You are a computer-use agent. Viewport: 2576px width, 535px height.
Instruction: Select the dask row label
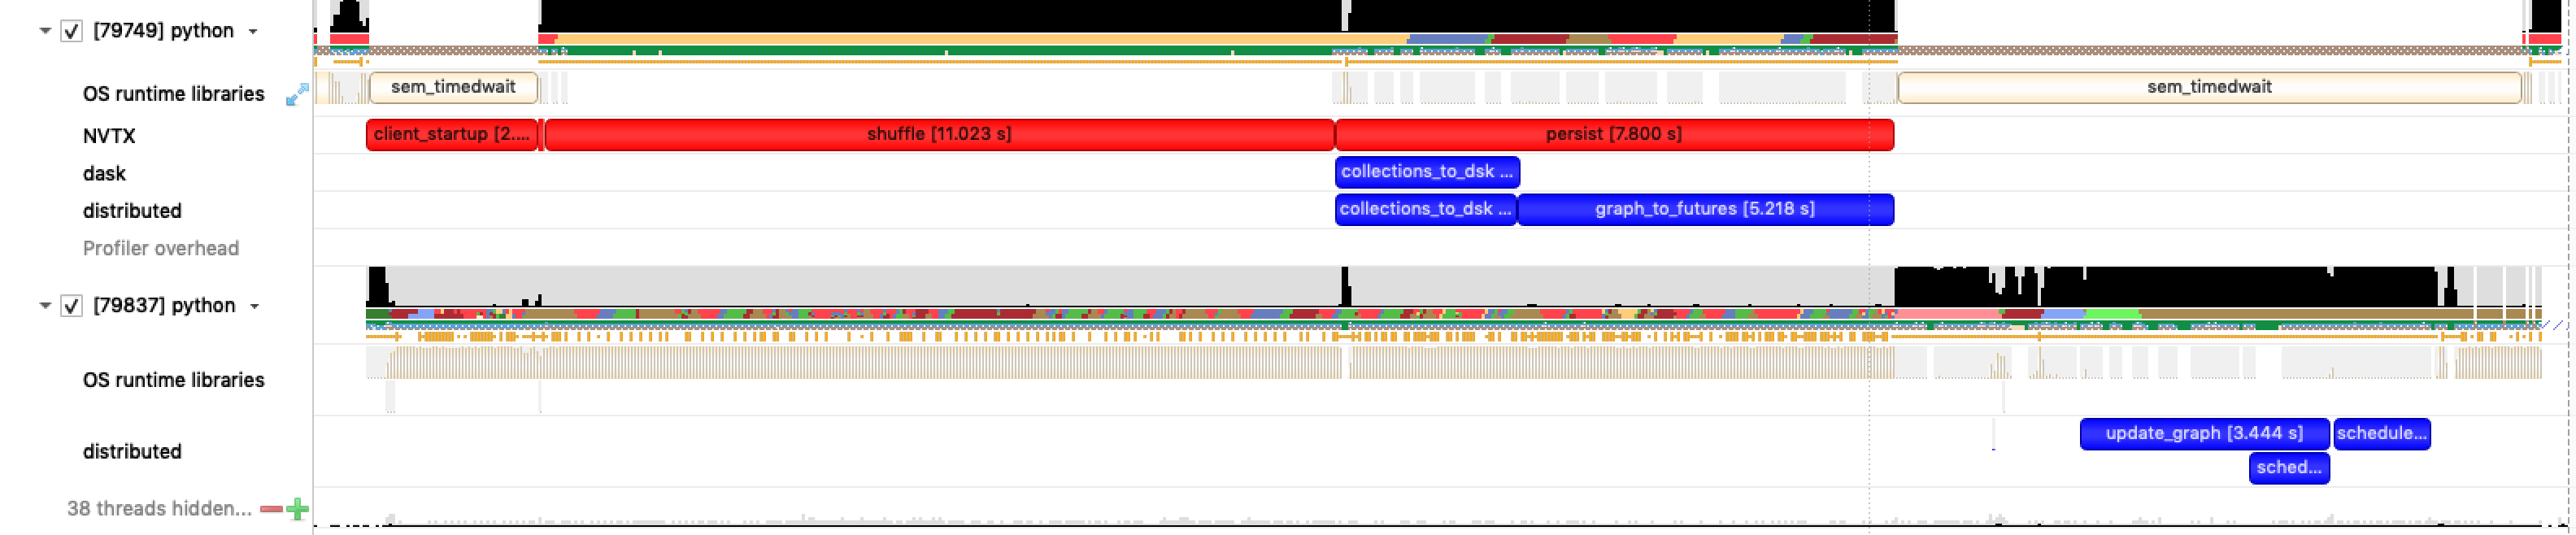(104, 174)
